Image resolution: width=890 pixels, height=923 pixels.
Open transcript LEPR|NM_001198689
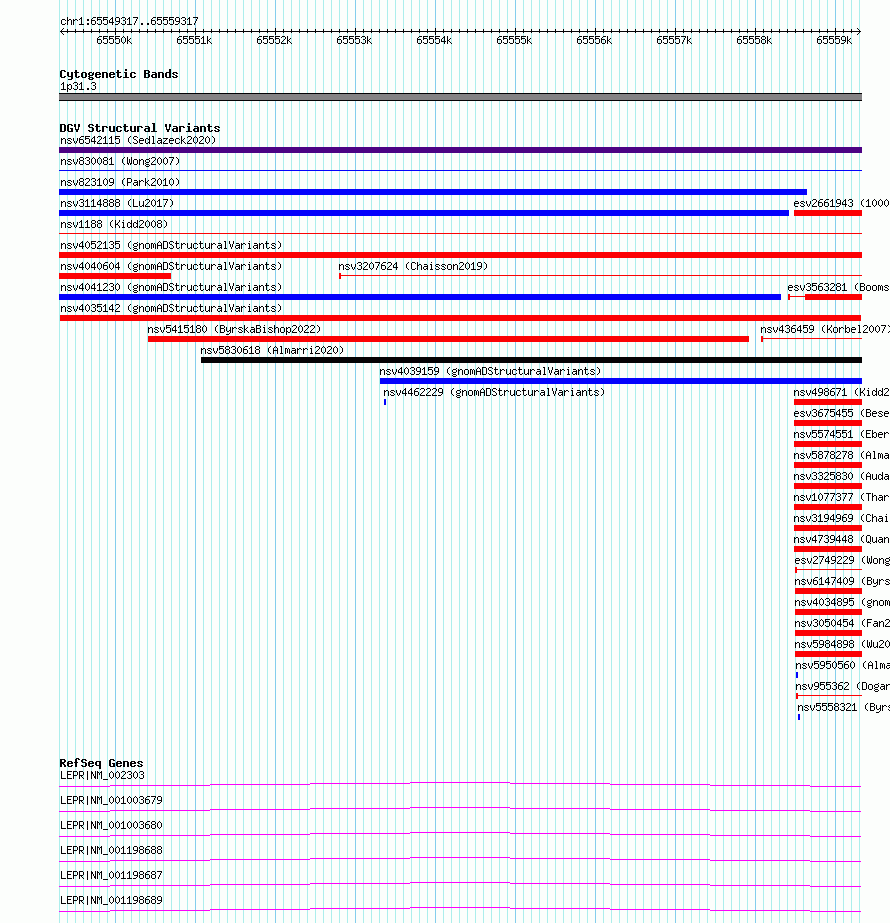pos(111,901)
